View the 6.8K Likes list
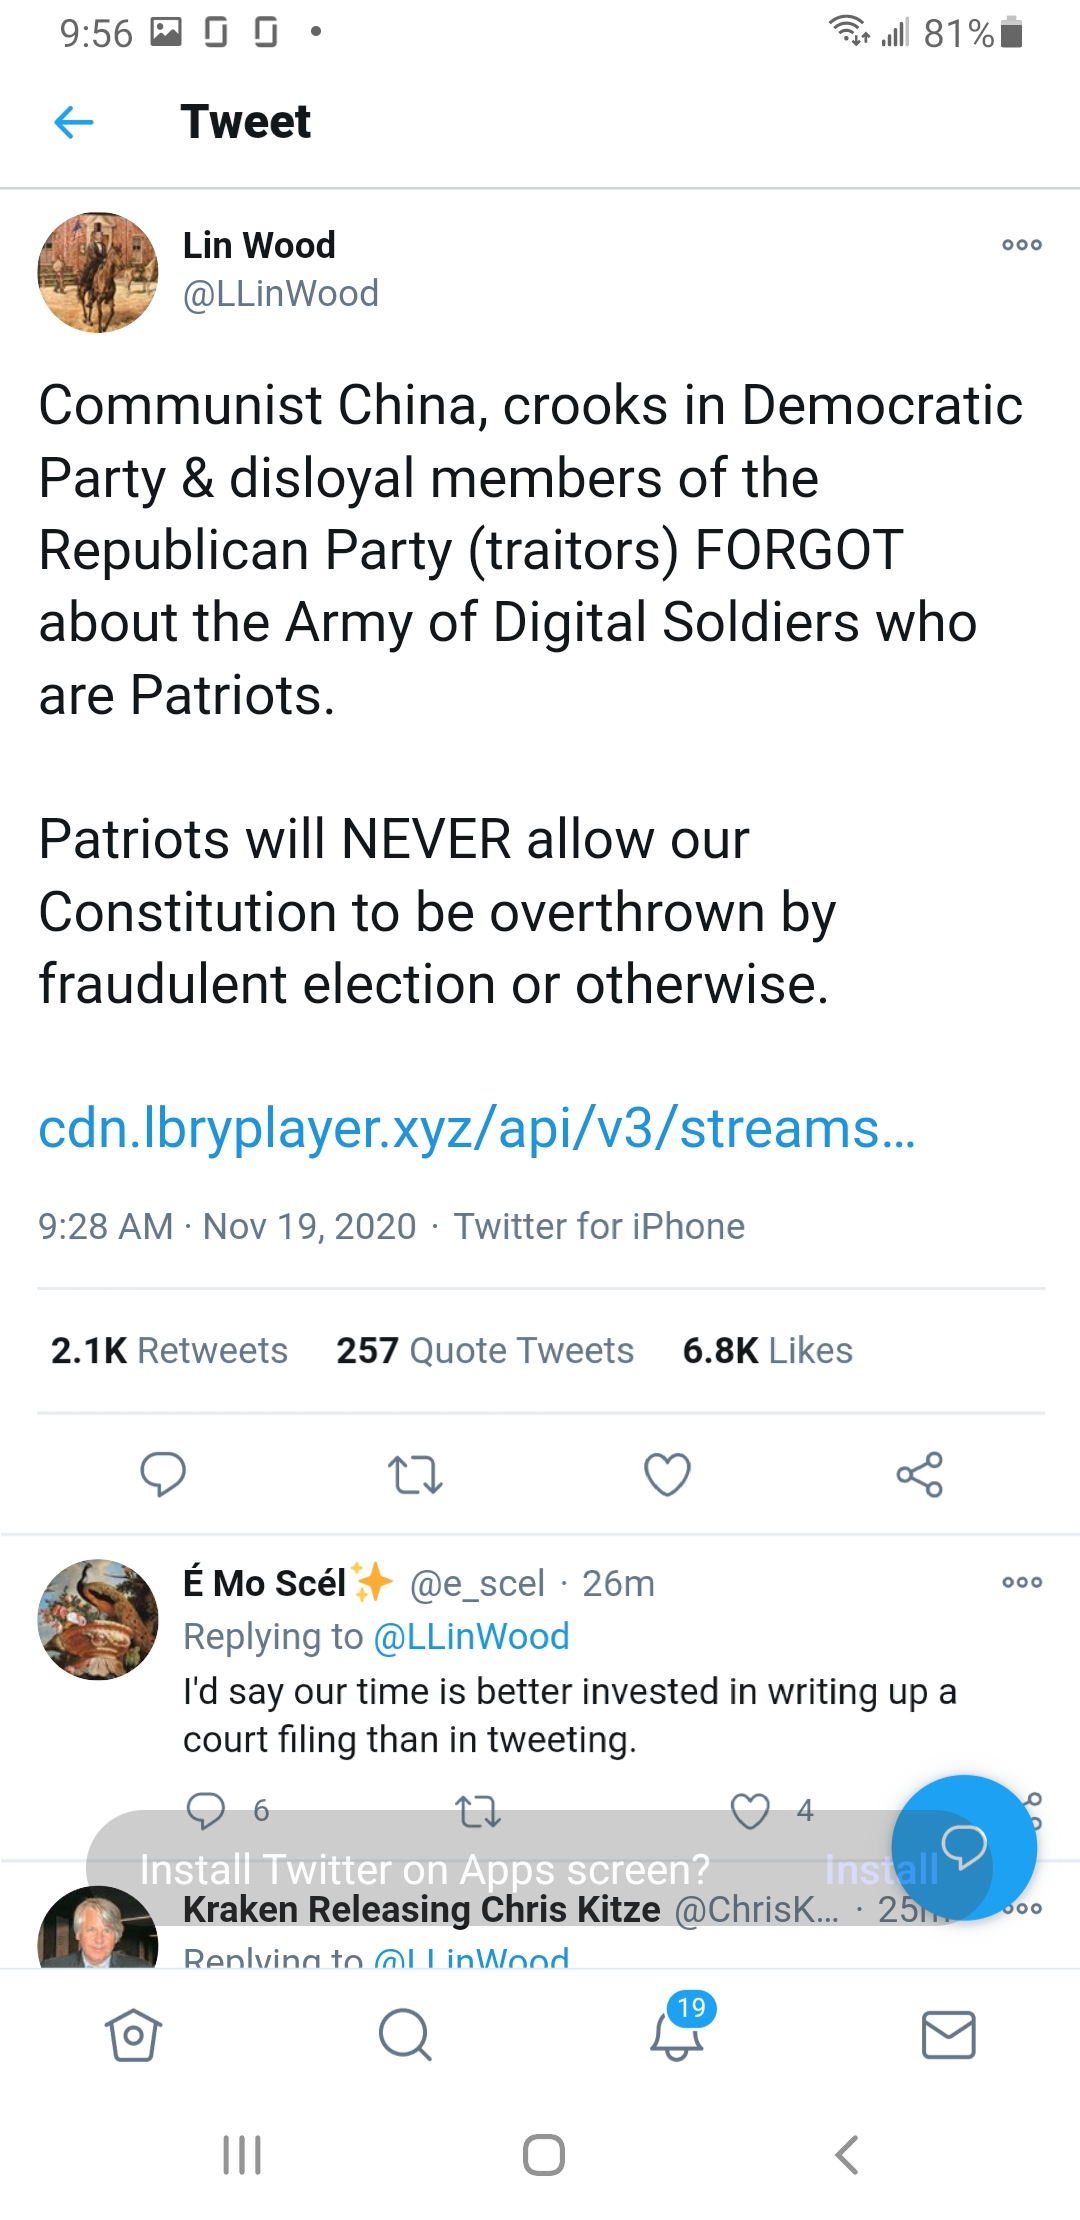 pyautogui.click(x=767, y=1351)
